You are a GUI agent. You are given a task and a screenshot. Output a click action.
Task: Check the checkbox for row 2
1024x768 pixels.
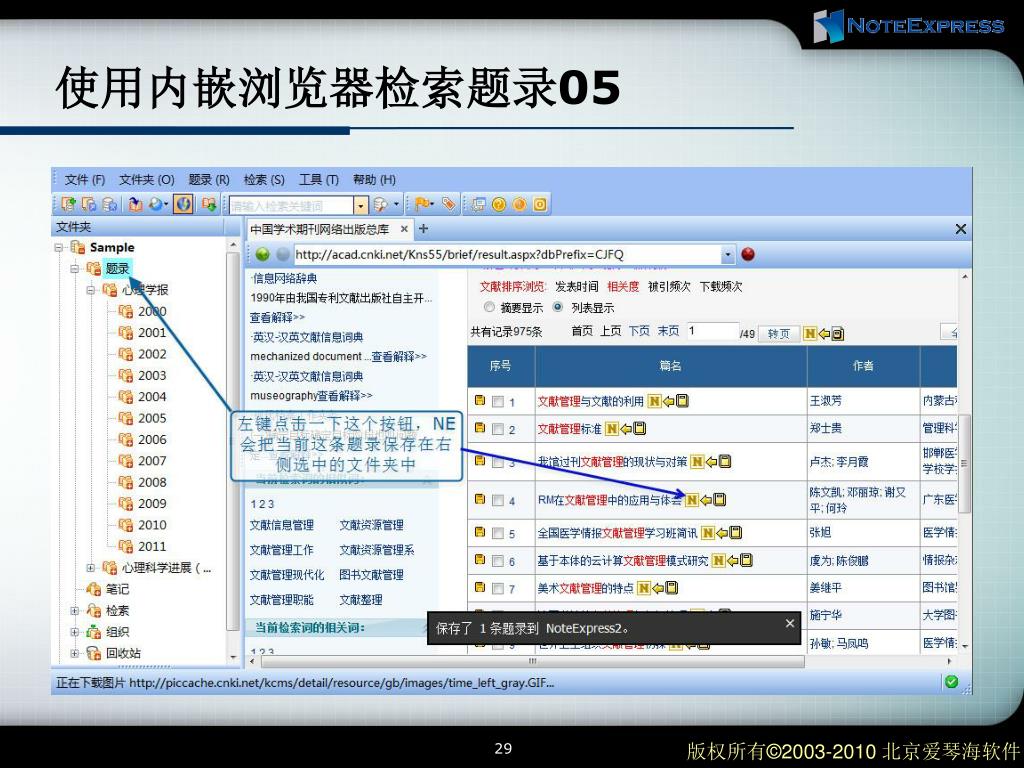click(x=498, y=429)
